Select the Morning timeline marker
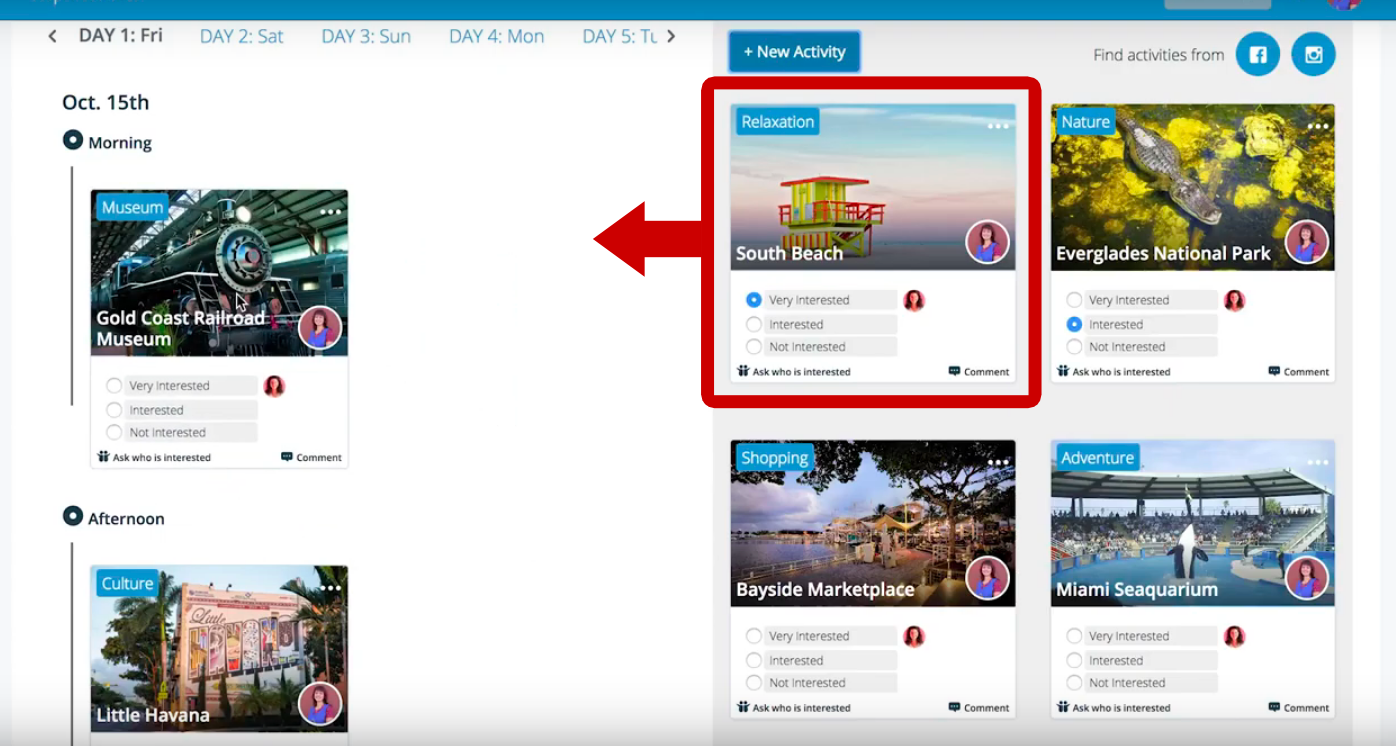The height and width of the screenshot is (746, 1396). coord(73,140)
